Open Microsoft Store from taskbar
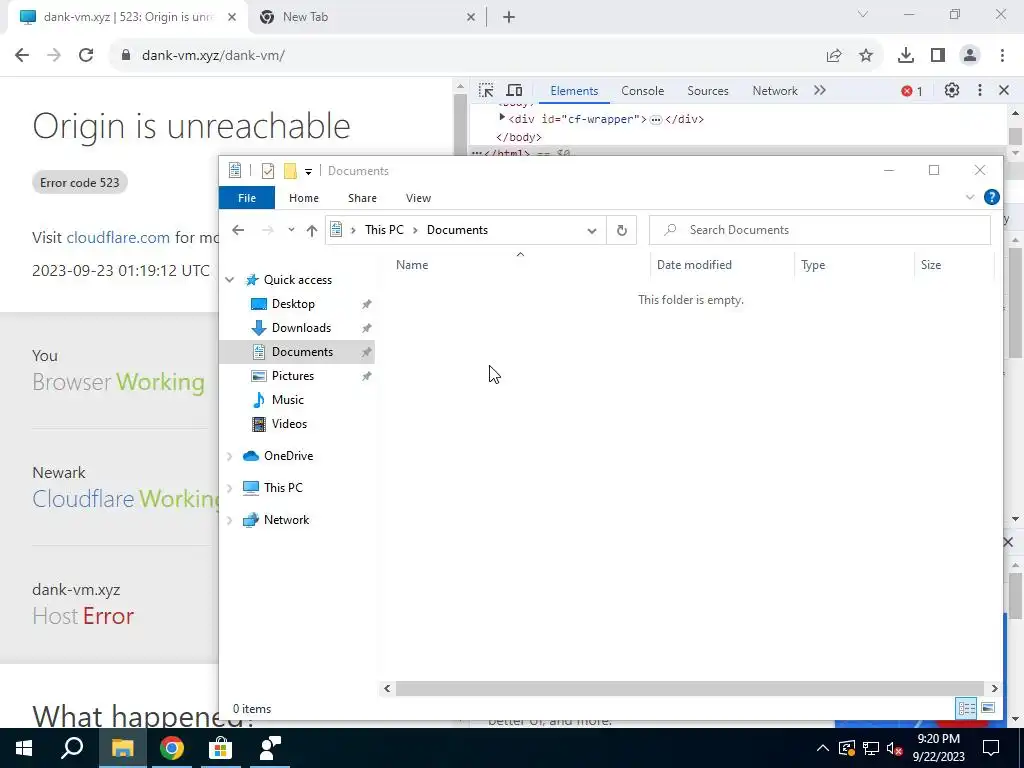This screenshot has height=768, width=1024. coord(221,748)
